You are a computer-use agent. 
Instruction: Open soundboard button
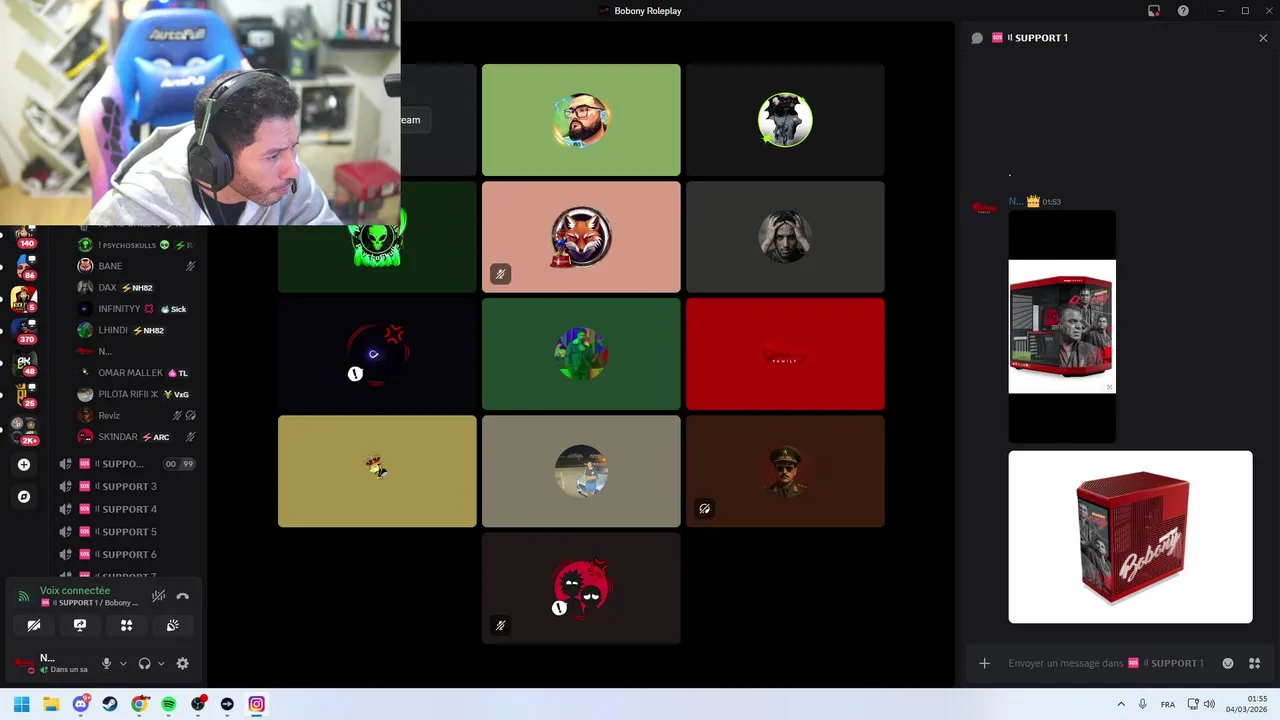click(172, 625)
